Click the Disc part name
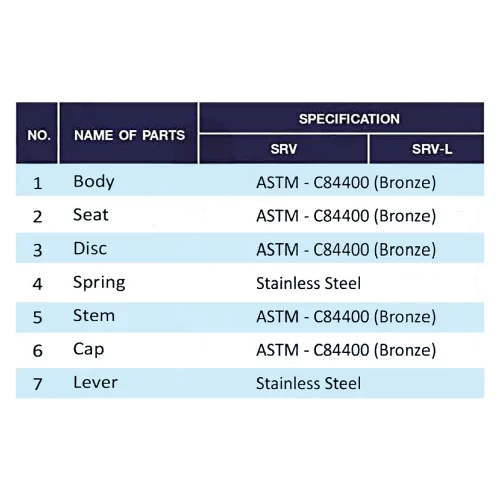This screenshot has width=500, height=500. tap(90, 249)
